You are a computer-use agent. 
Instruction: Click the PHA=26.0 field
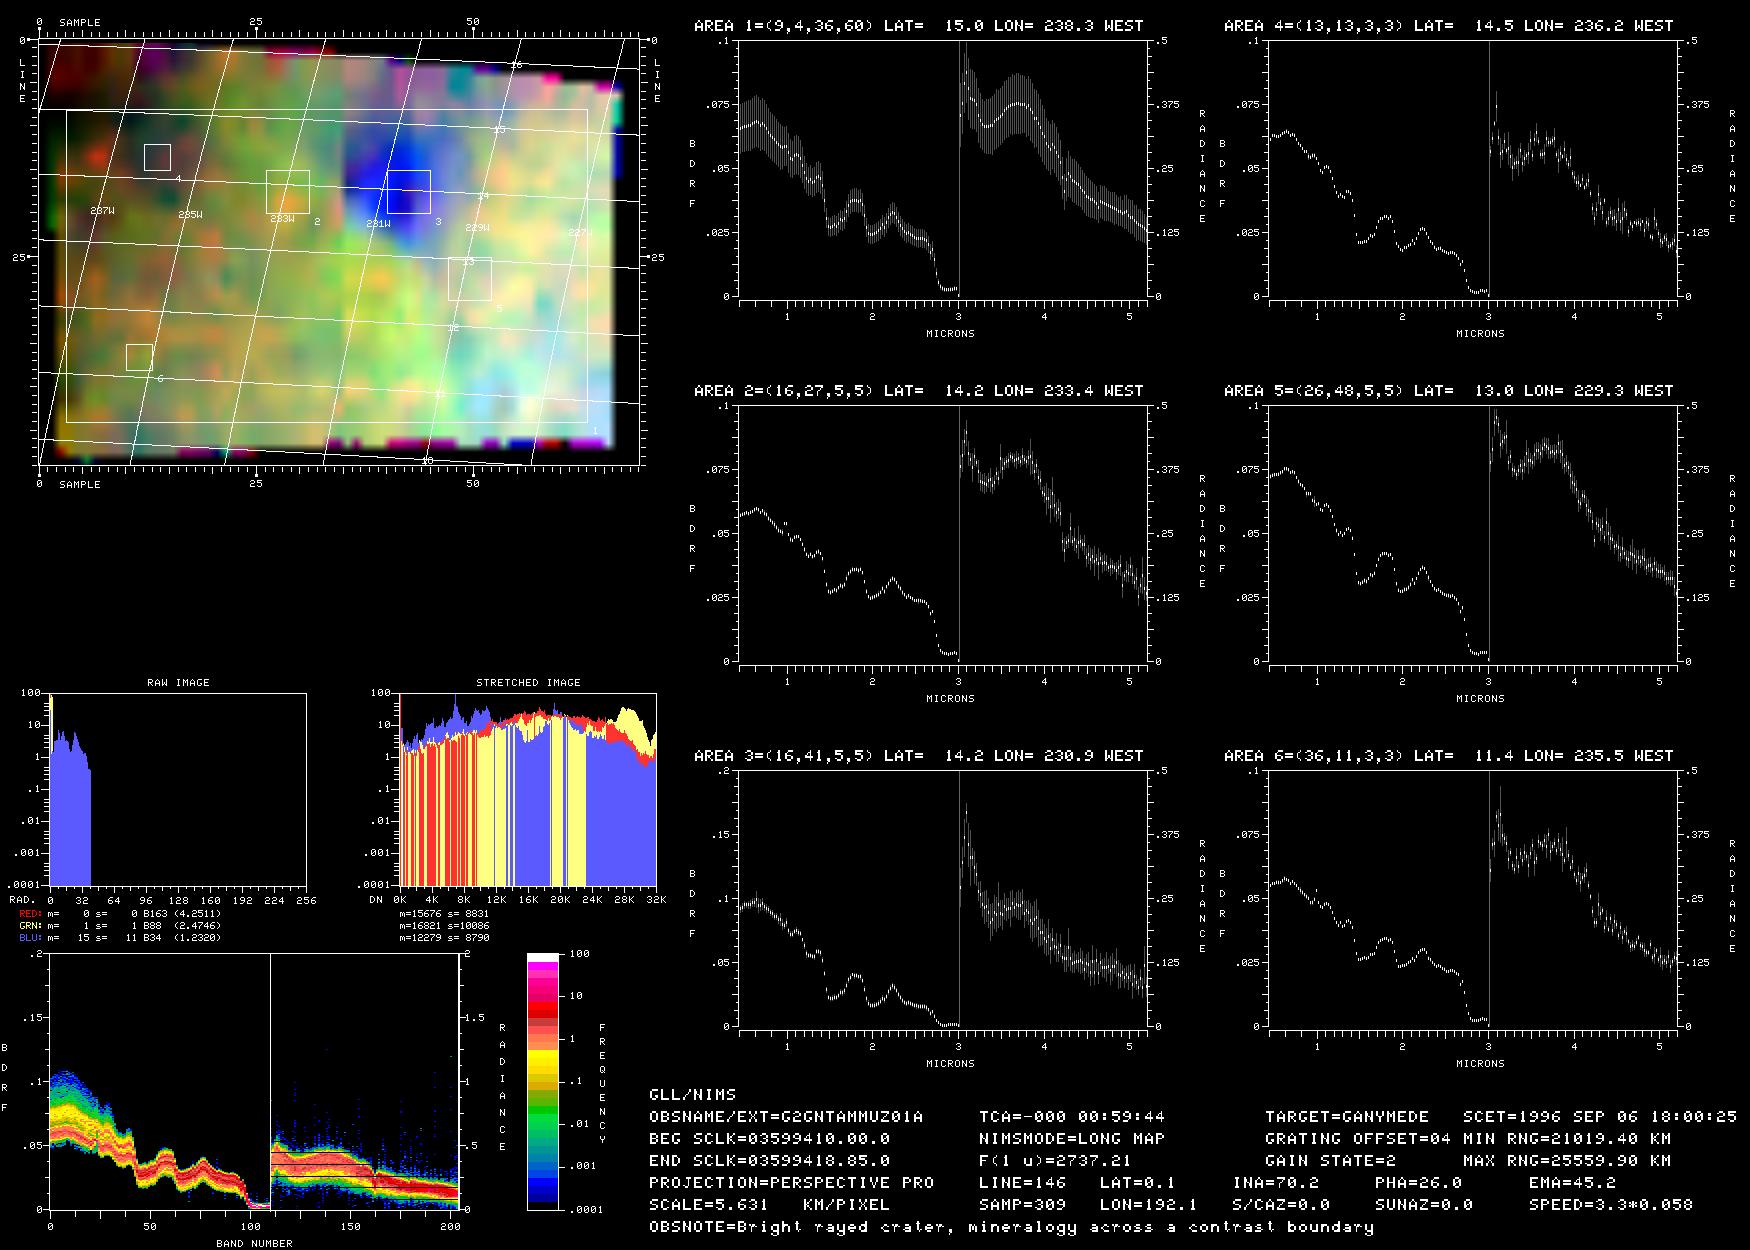click(1418, 1182)
